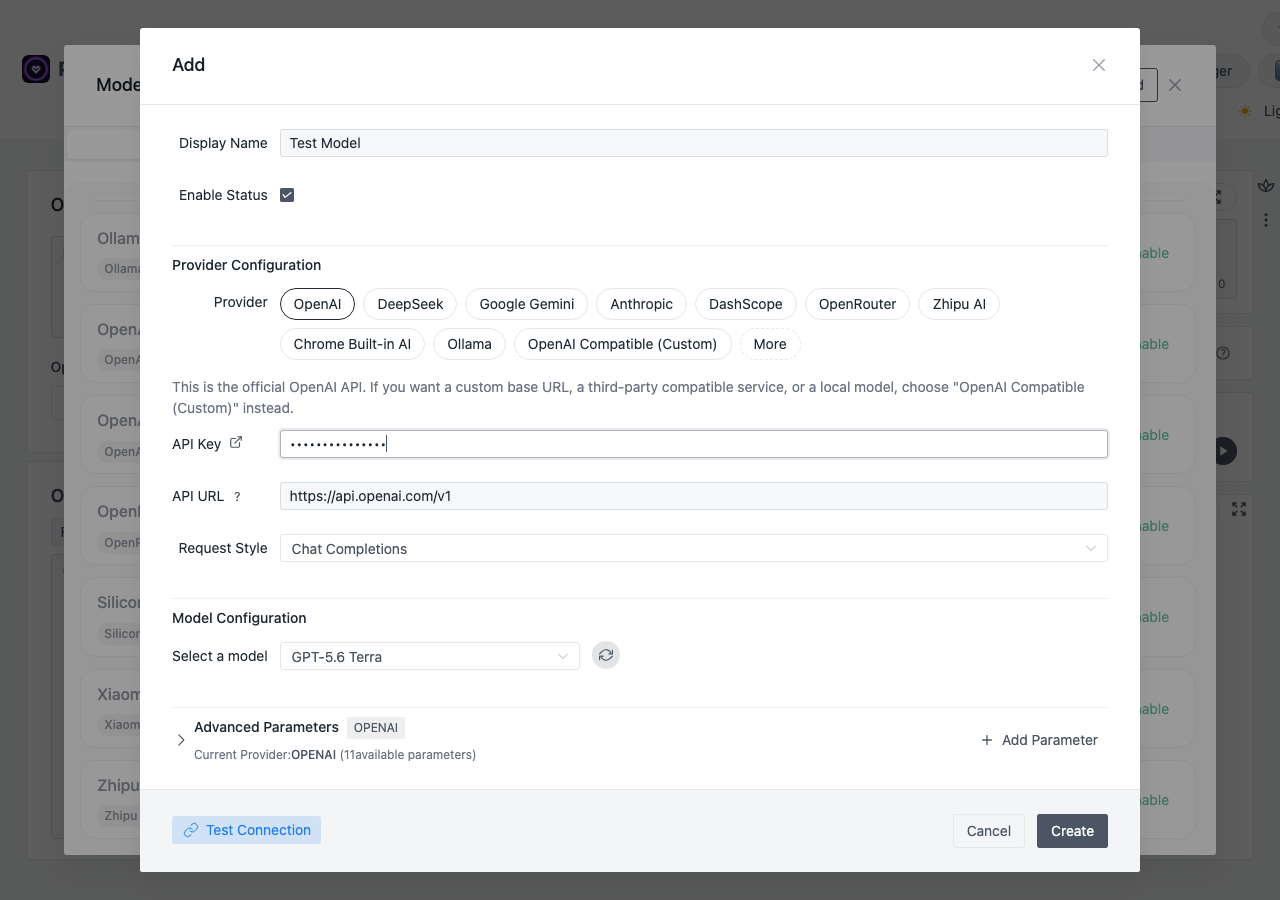Switch provider to DashScope
This screenshot has width=1280, height=900.
746,304
